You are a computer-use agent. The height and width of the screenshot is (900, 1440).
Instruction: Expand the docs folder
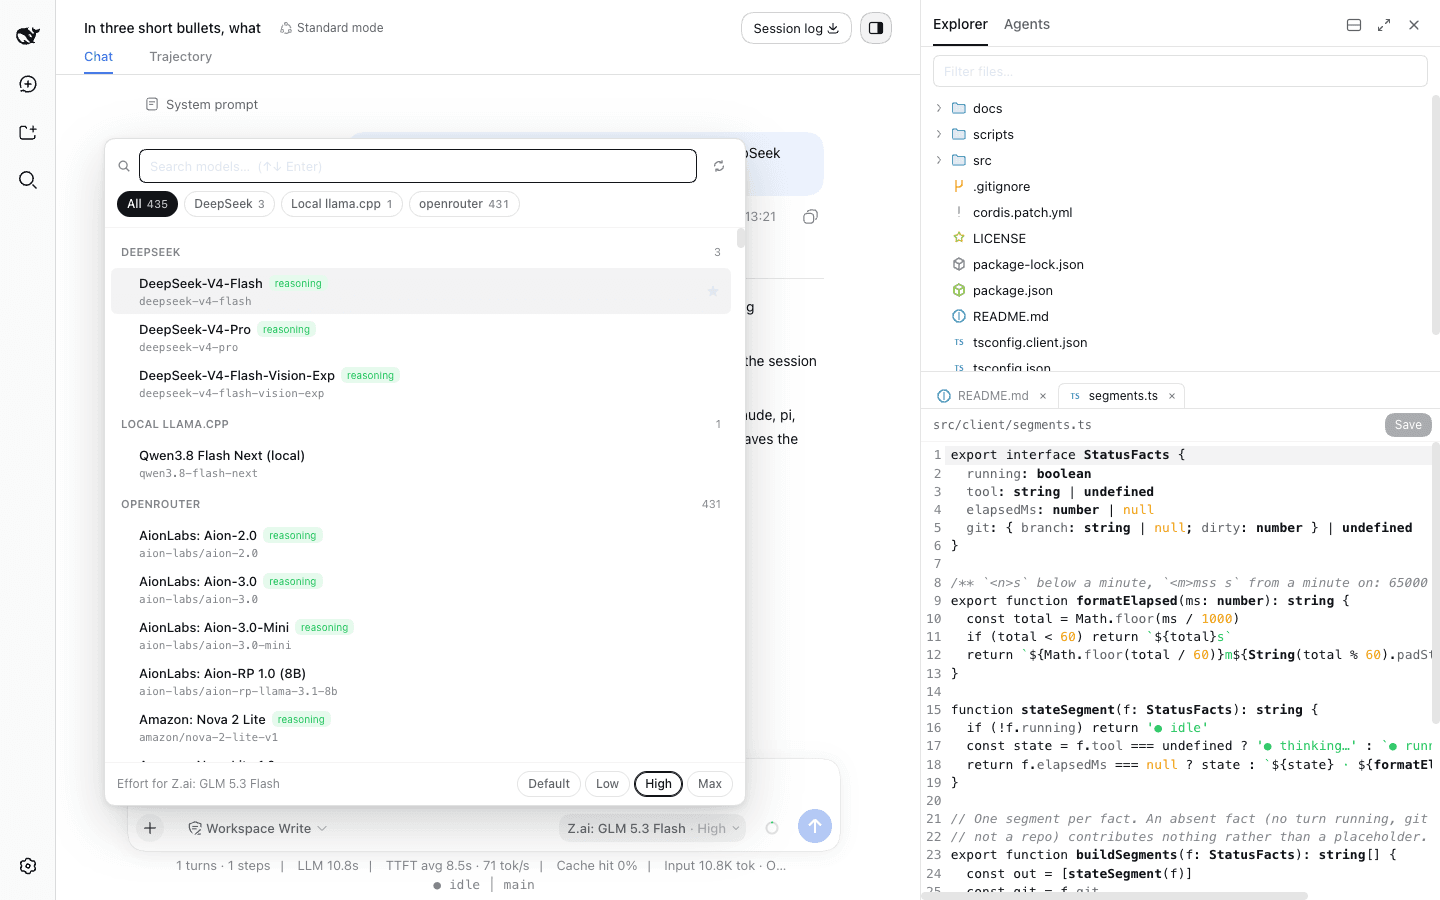(x=938, y=108)
